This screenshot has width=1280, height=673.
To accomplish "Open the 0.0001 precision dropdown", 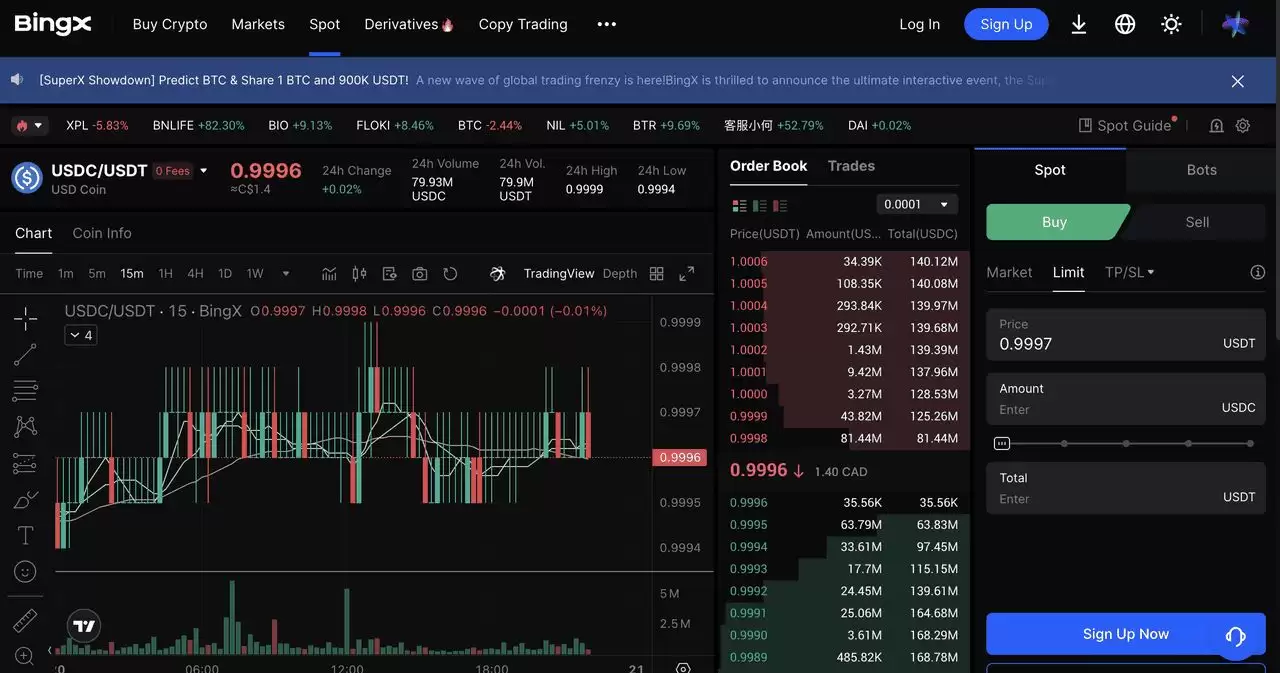I will (x=916, y=204).
